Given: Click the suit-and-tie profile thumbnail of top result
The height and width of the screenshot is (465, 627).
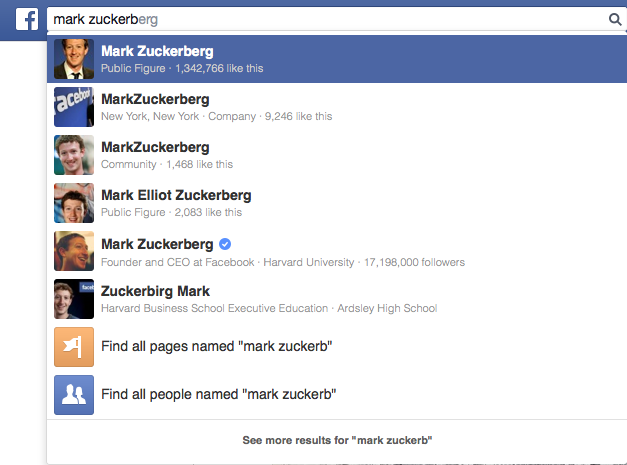Looking at the screenshot, I should tap(74, 59).
